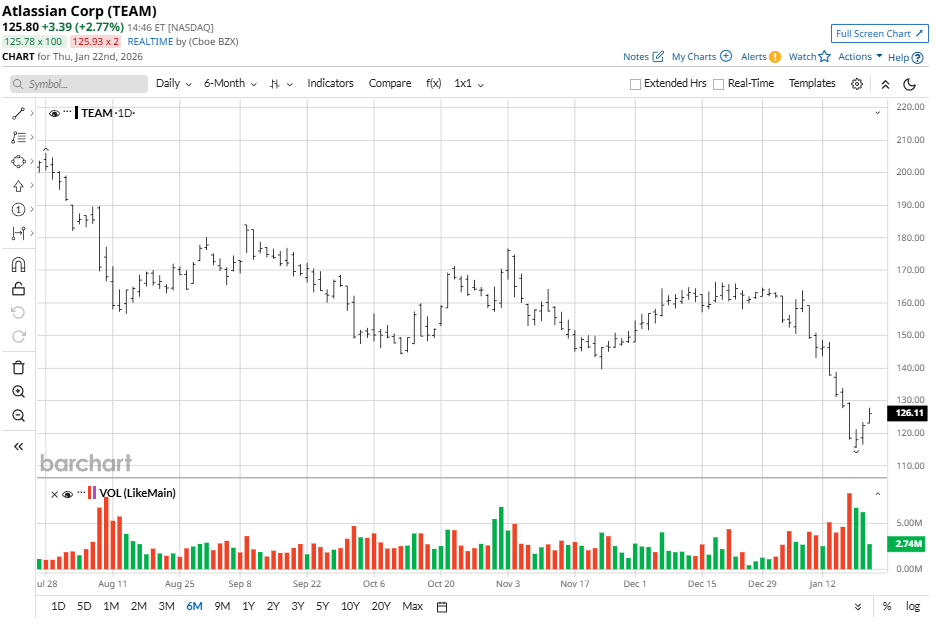Open the bar type chart style selector
Viewport: 936px width, 624px height.
281,84
